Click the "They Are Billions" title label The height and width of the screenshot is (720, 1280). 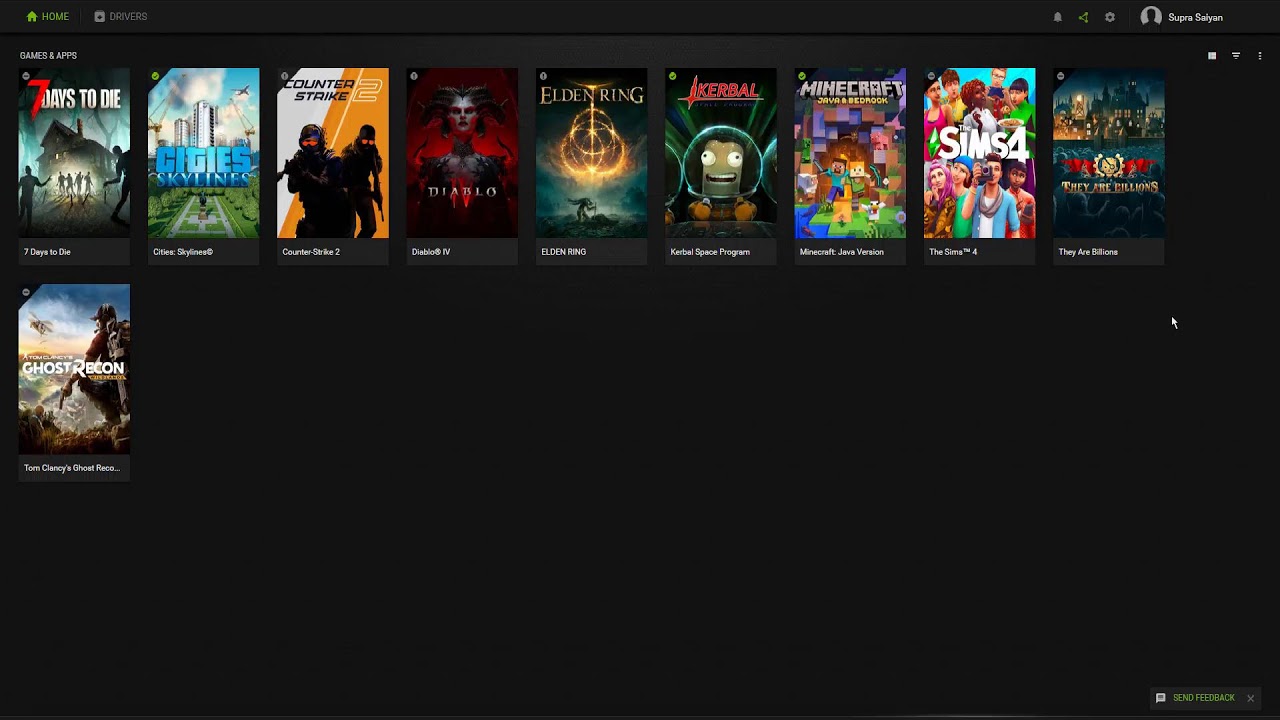click(1088, 252)
